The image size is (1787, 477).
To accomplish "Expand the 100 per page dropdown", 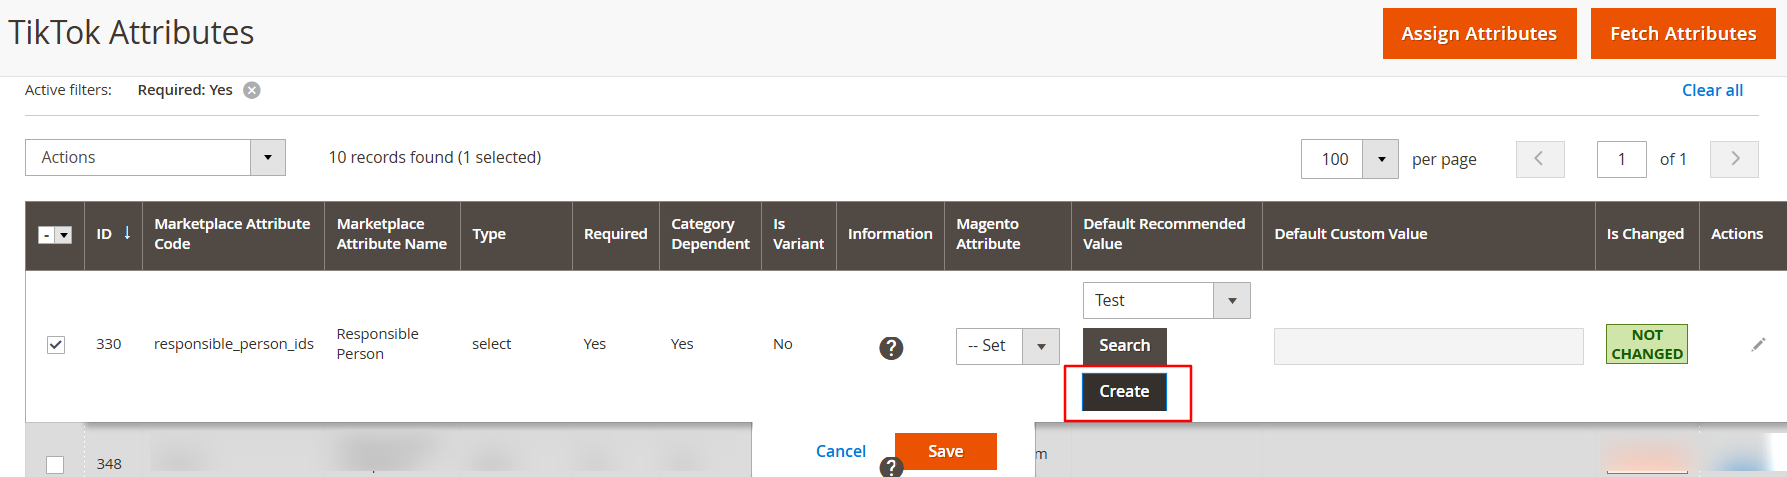I will coord(1380,159).
